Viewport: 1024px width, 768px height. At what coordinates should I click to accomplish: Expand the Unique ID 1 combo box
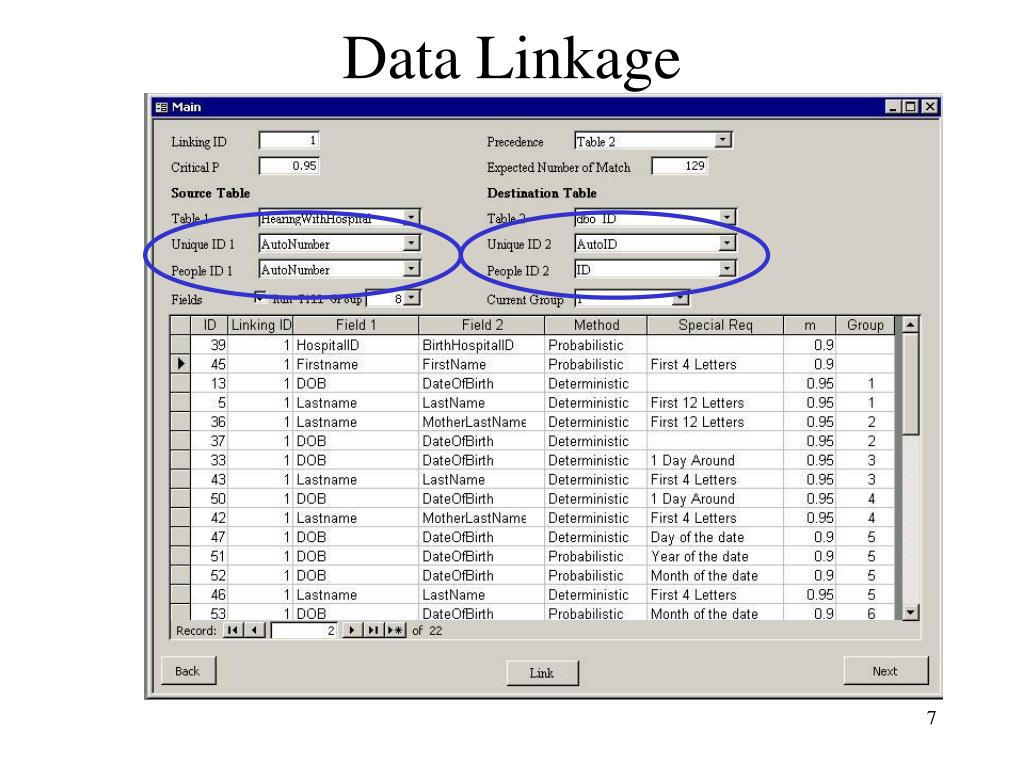click(411, 243)
